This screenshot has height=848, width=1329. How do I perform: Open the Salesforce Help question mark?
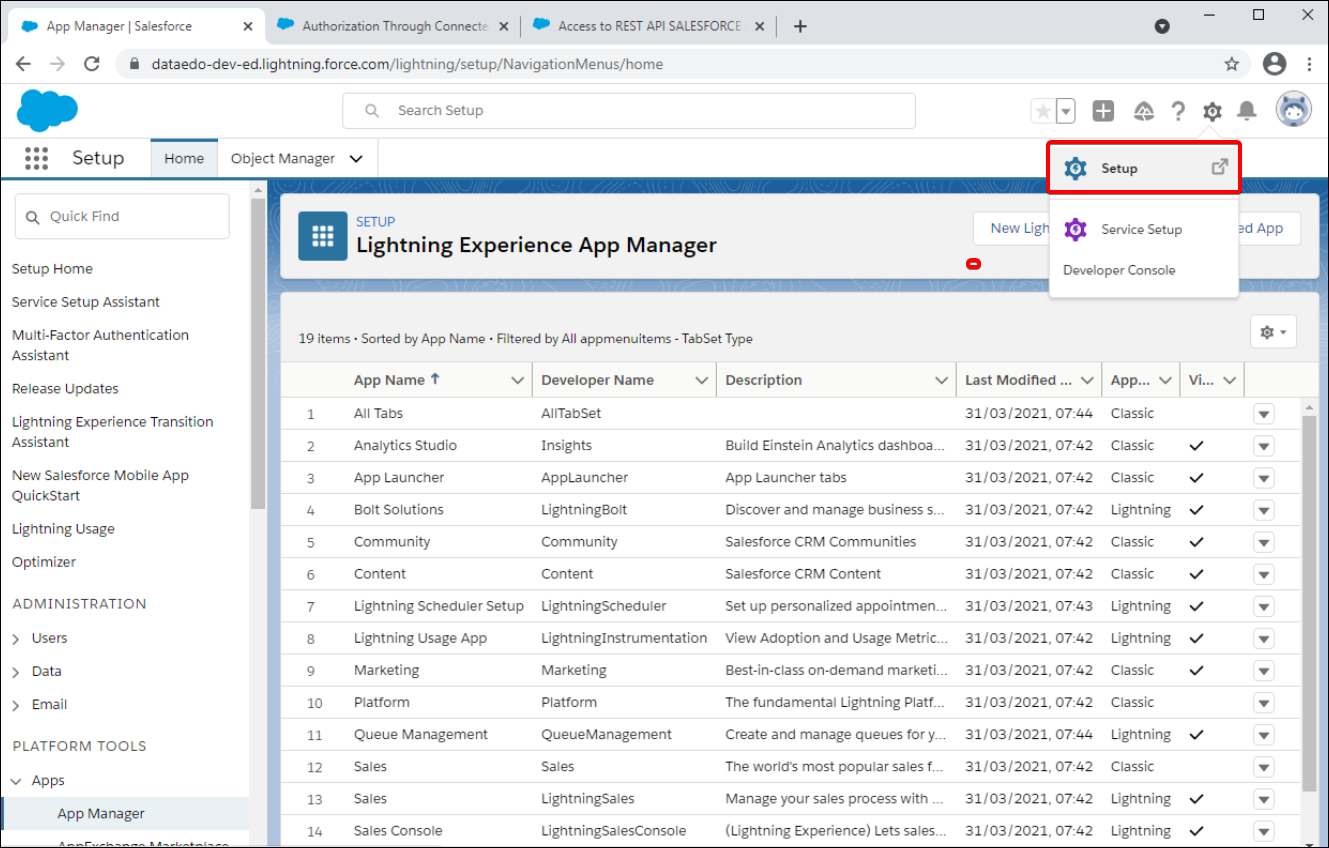[x=1178, y=111]
